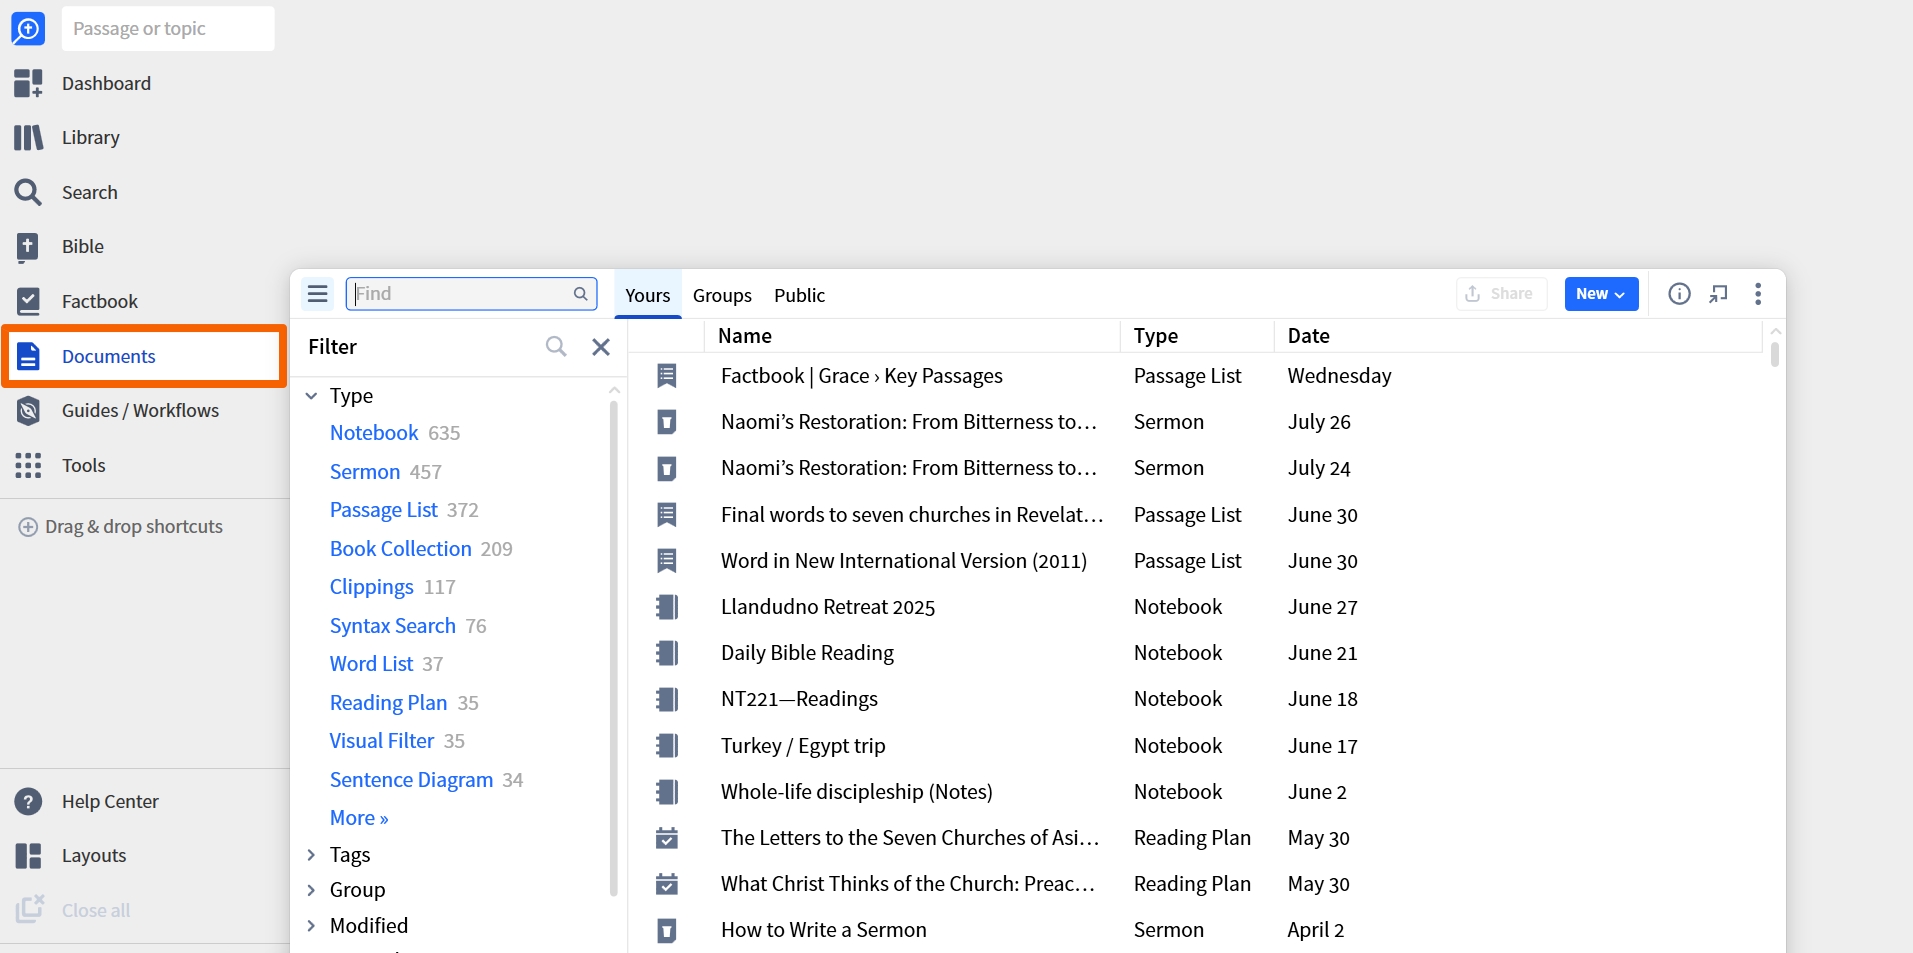
Task: Filter by Syntax Search type
Action: click(x=393, y=626)
